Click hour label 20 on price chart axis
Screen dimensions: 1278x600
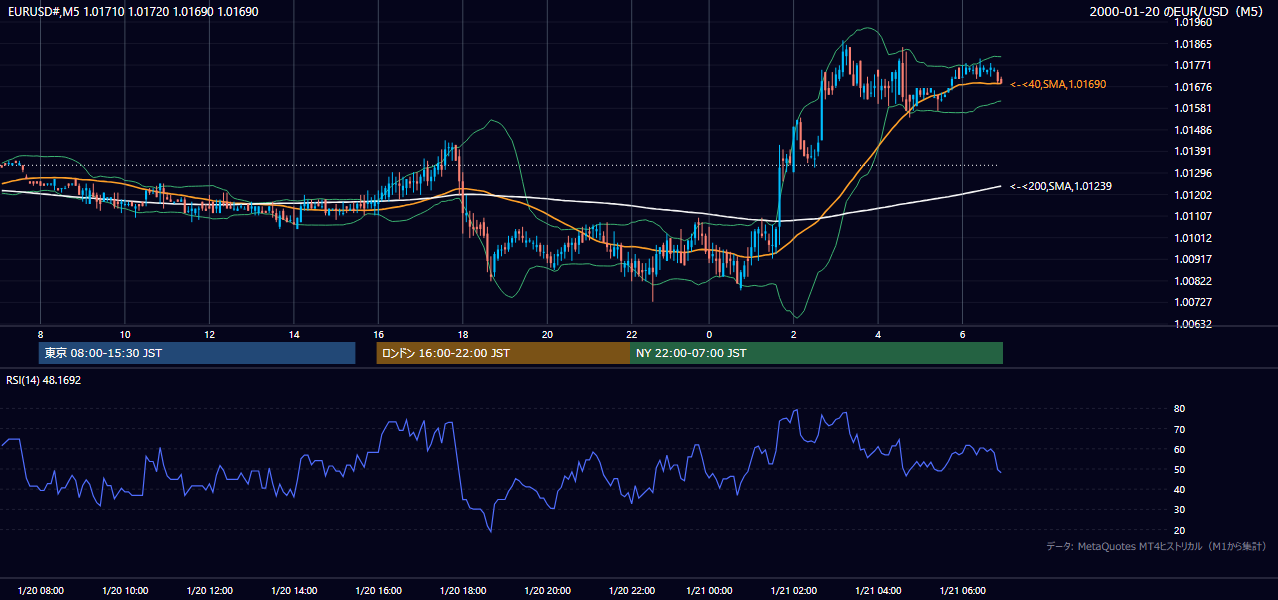(547, 334)
